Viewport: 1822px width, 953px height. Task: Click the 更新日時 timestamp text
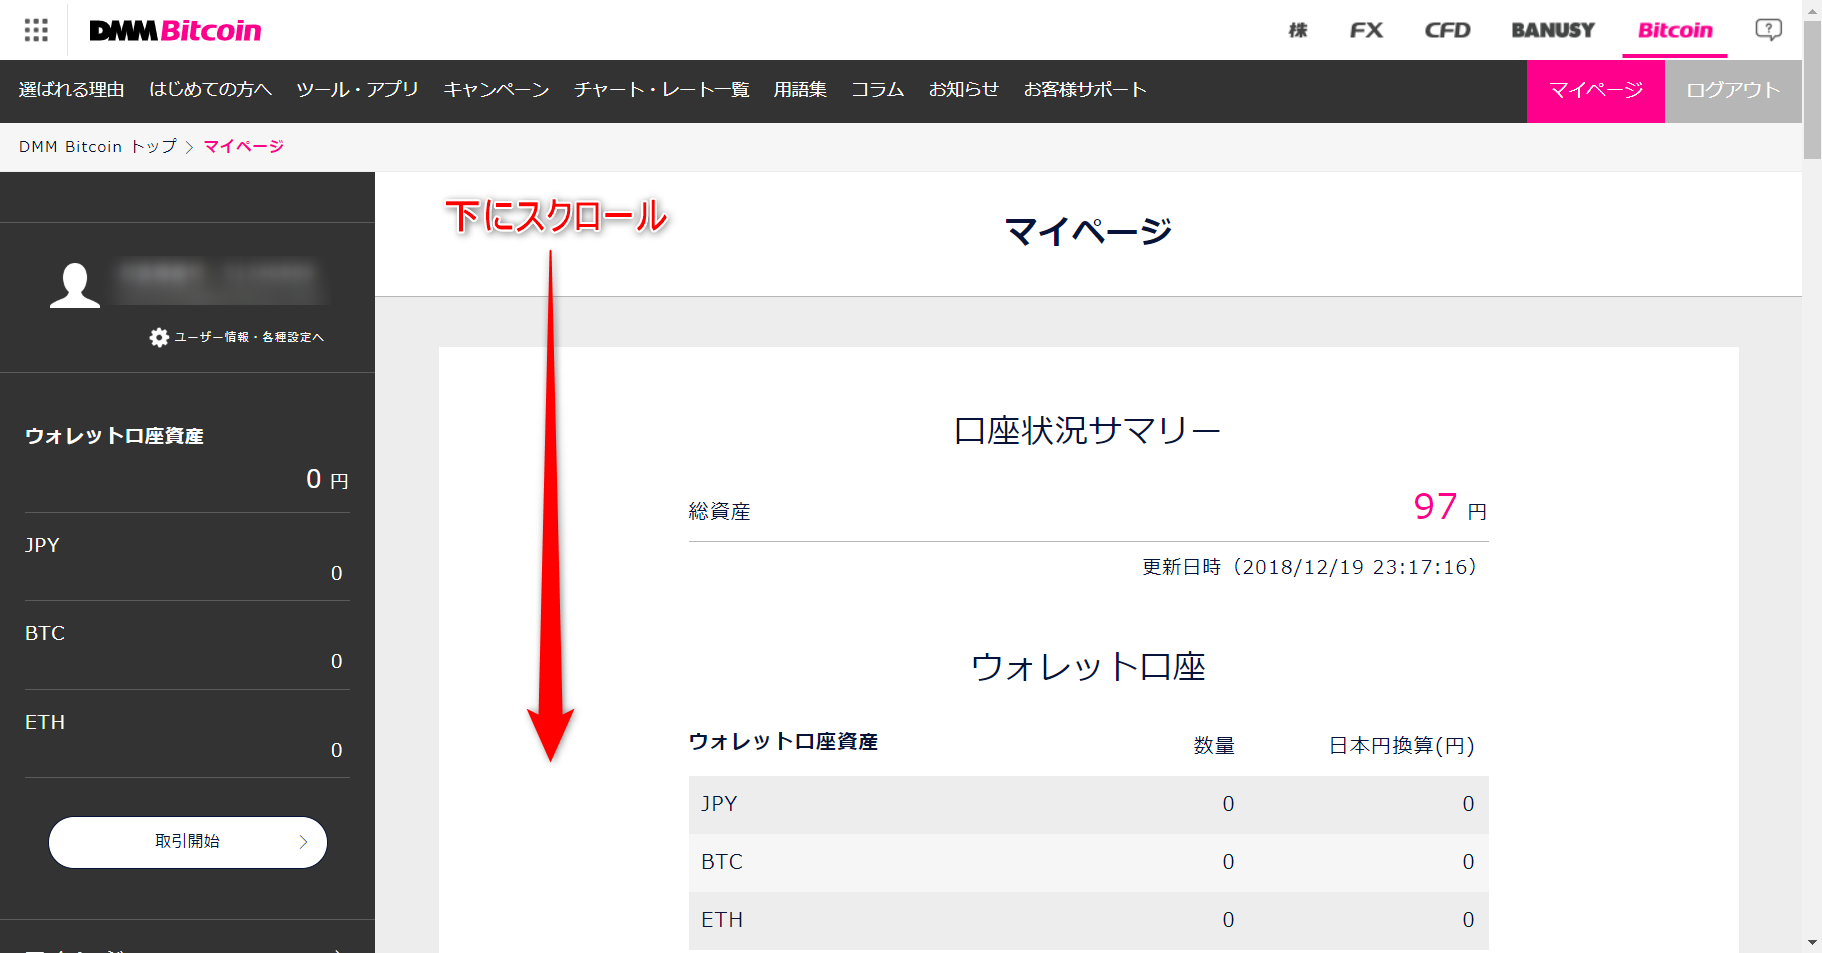click(1310, 567)
